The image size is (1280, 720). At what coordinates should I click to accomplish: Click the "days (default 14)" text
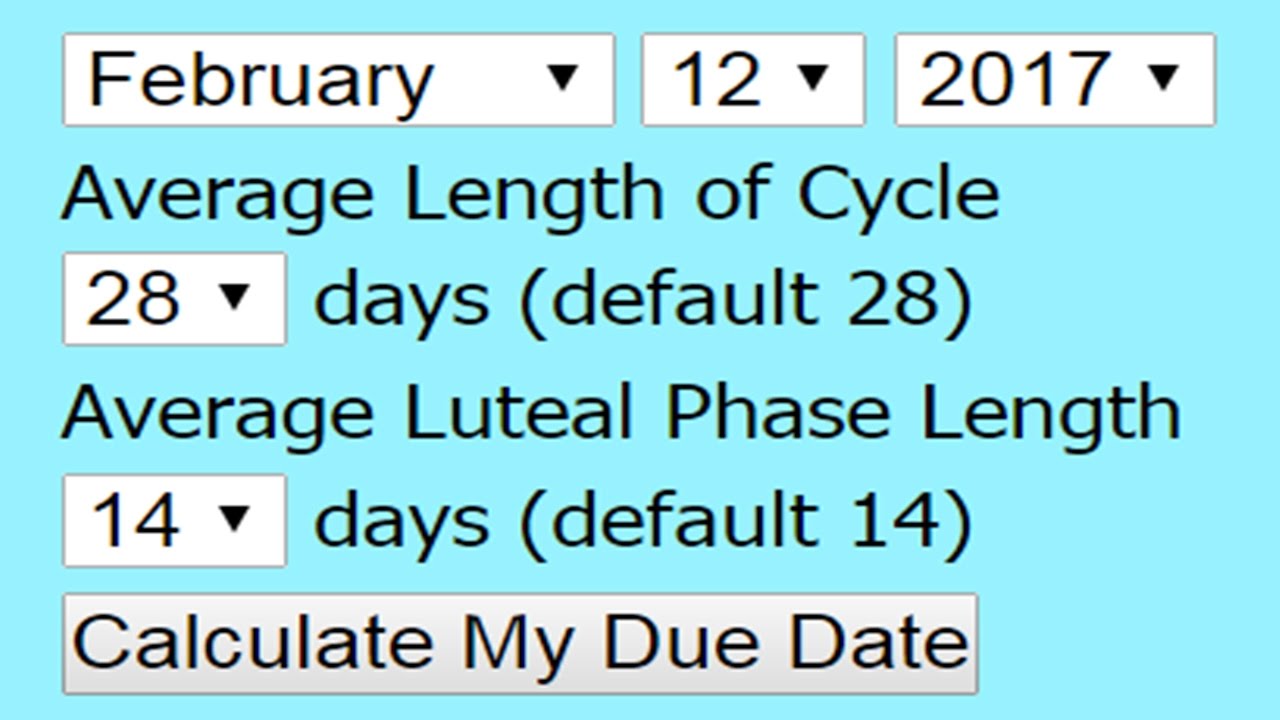coord(643,522)
